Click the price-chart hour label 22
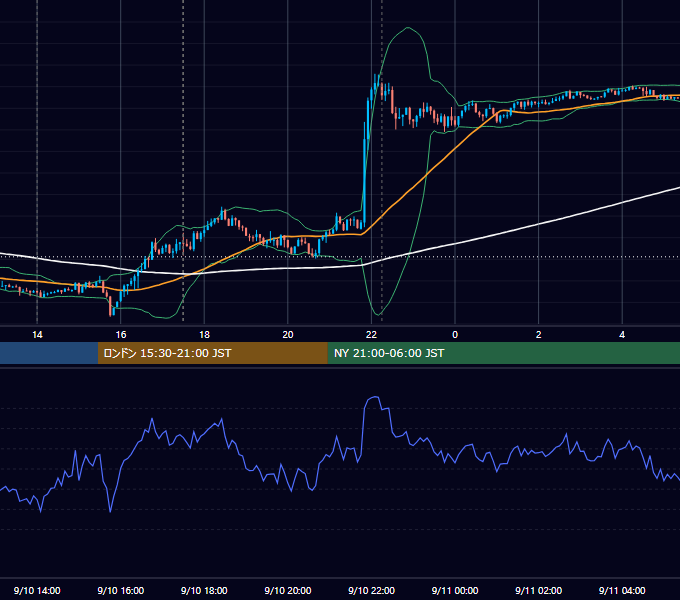The height and width of the screenshot is (600, 680). click(371, 335)
